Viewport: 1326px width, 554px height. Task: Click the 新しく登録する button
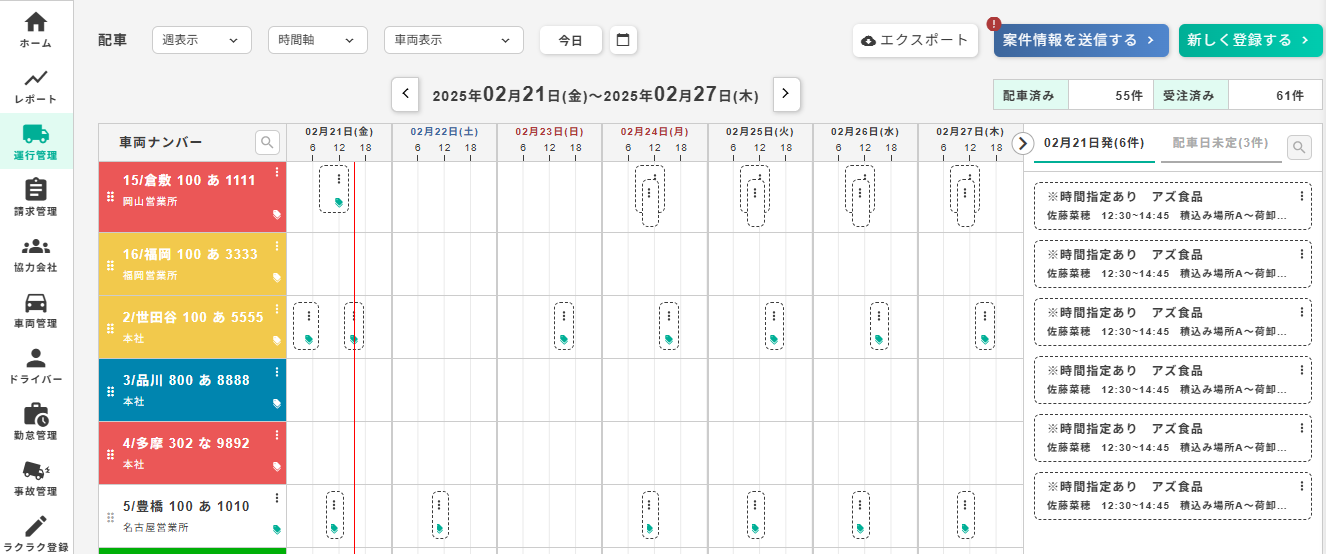click(1249, 40)
